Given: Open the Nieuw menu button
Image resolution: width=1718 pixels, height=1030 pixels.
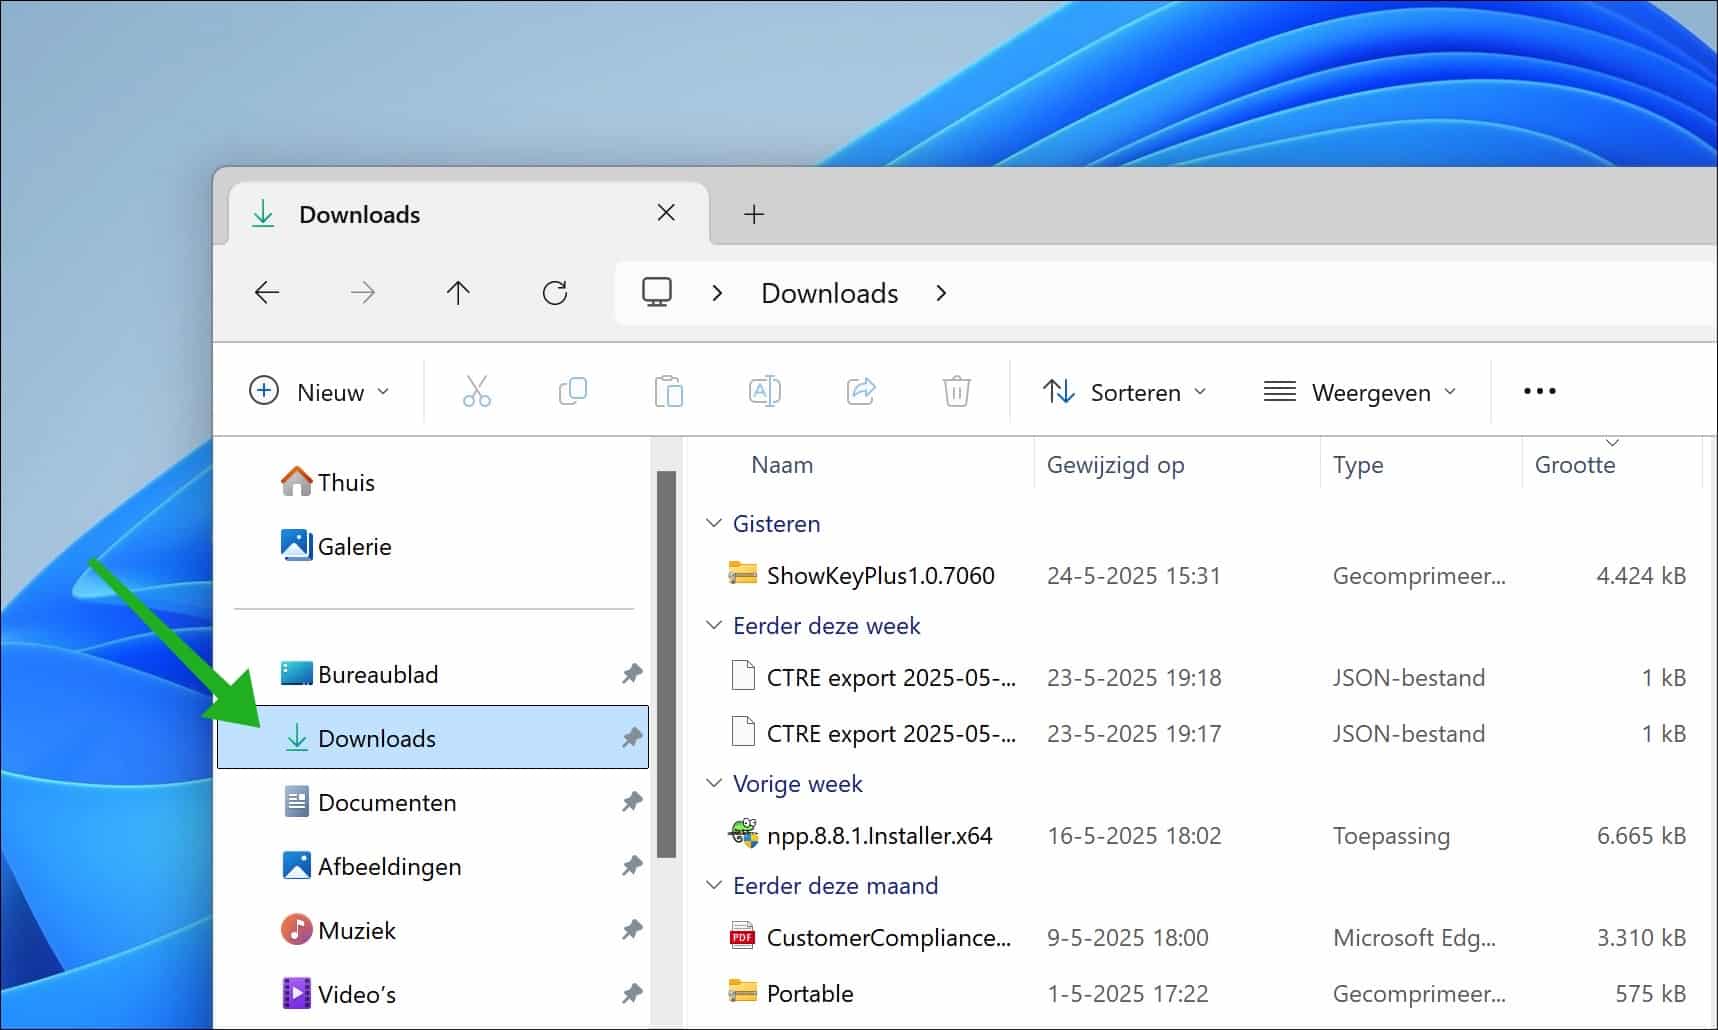Looking at the screenshot, I should point(319,392).
